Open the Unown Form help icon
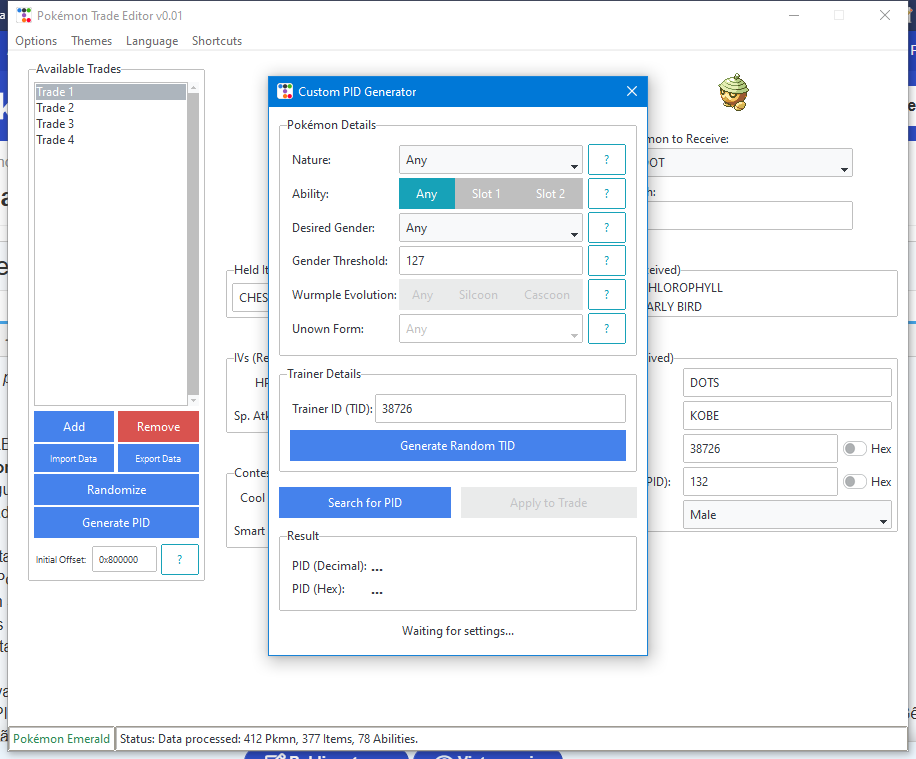916x759 pixels. [x=606, y=329]
